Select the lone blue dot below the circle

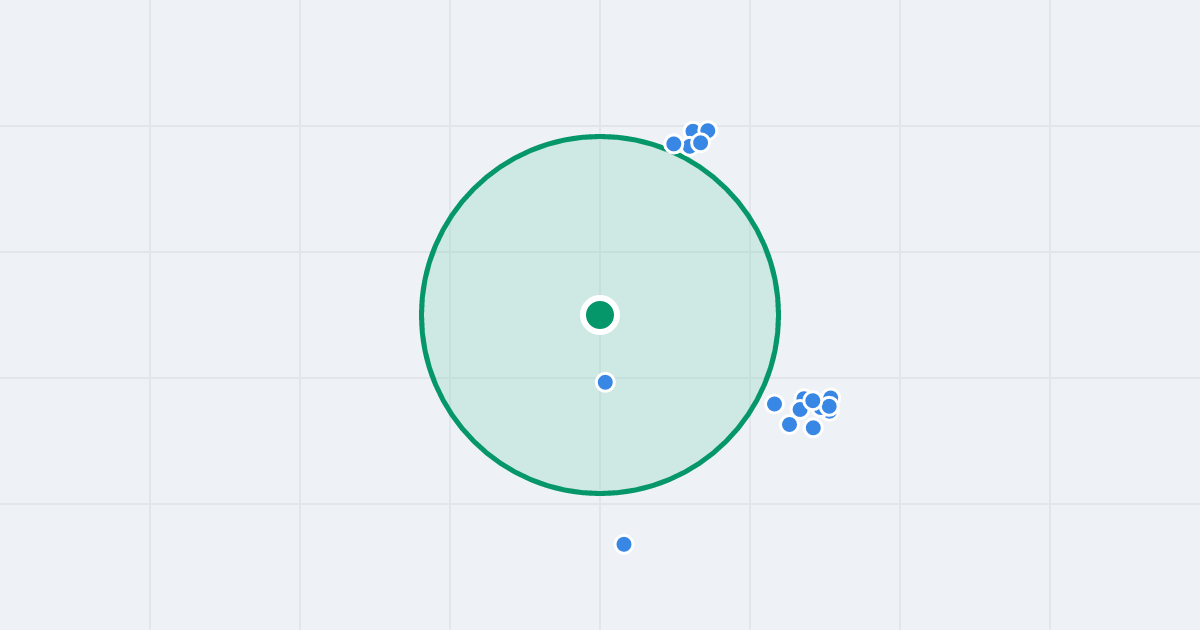coord(624,544)
